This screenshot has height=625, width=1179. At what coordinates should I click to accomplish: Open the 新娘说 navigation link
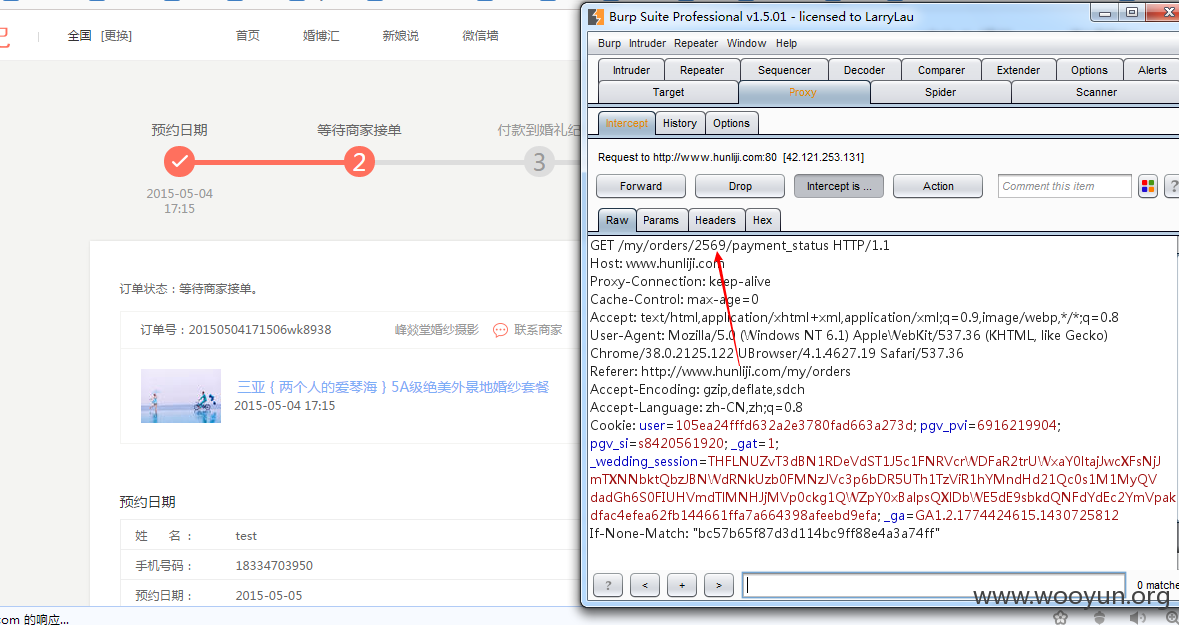coord(400,35)
